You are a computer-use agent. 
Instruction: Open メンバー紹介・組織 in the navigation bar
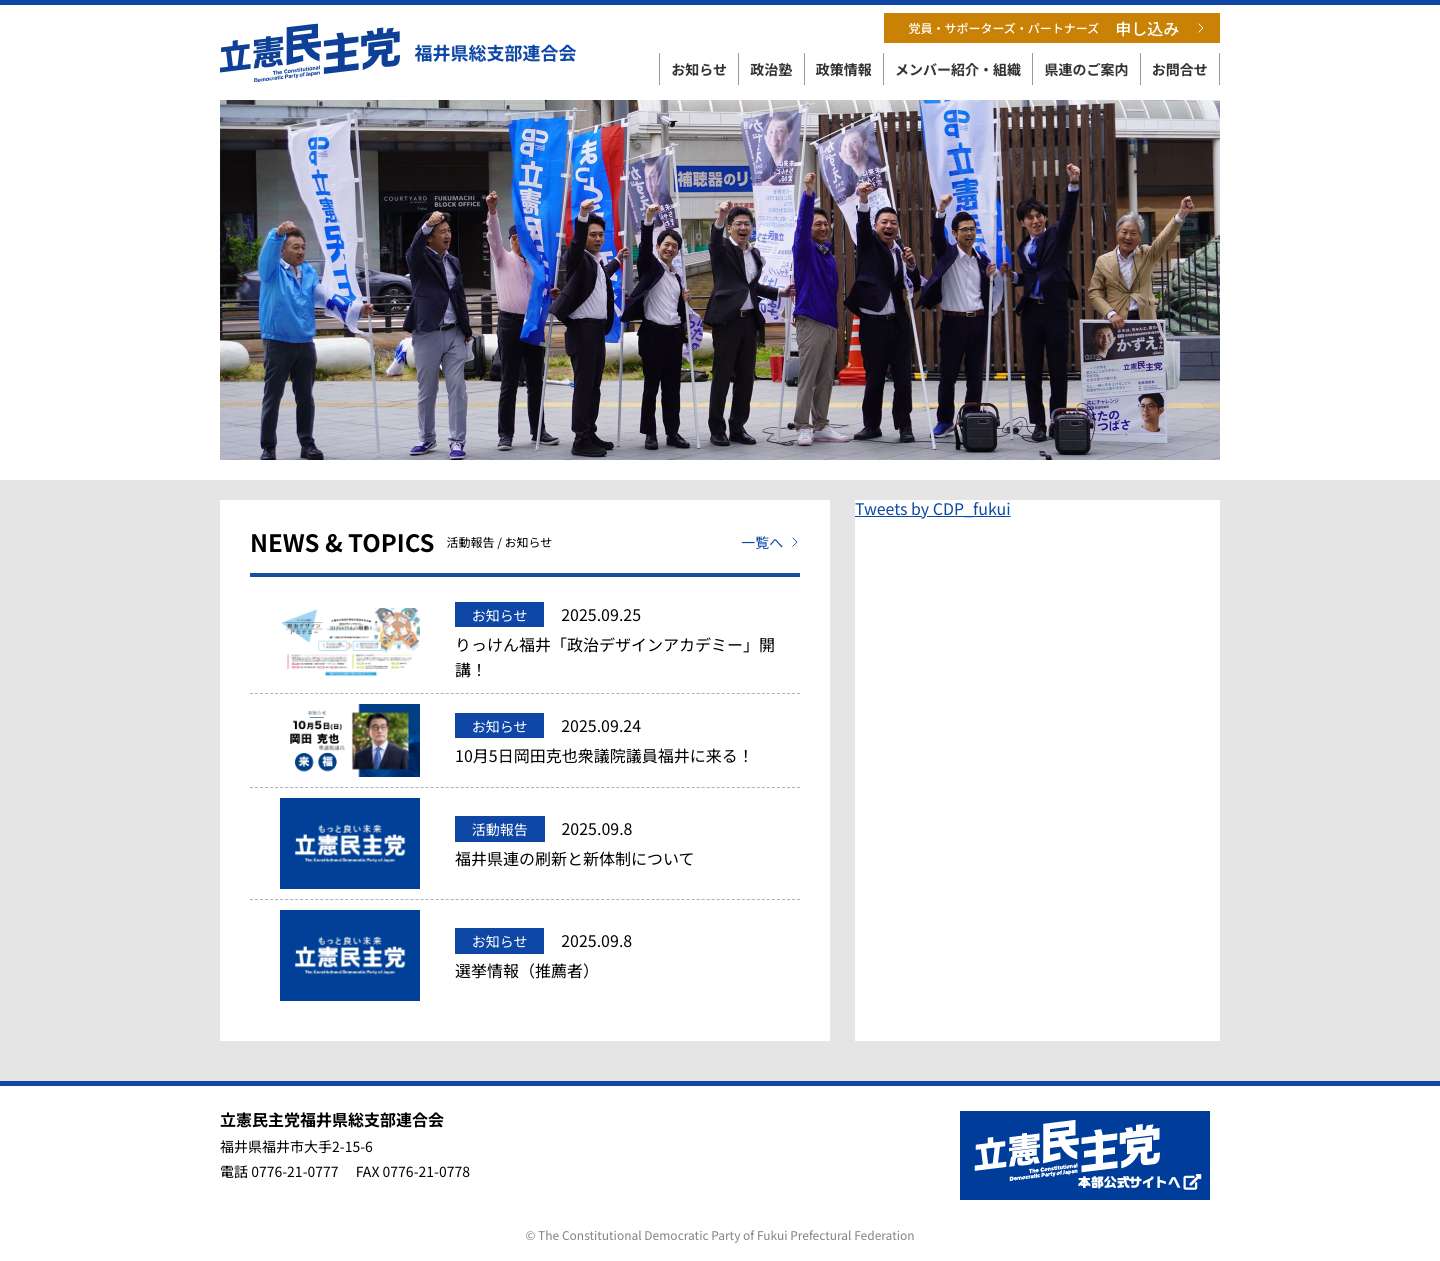point(959,69)
